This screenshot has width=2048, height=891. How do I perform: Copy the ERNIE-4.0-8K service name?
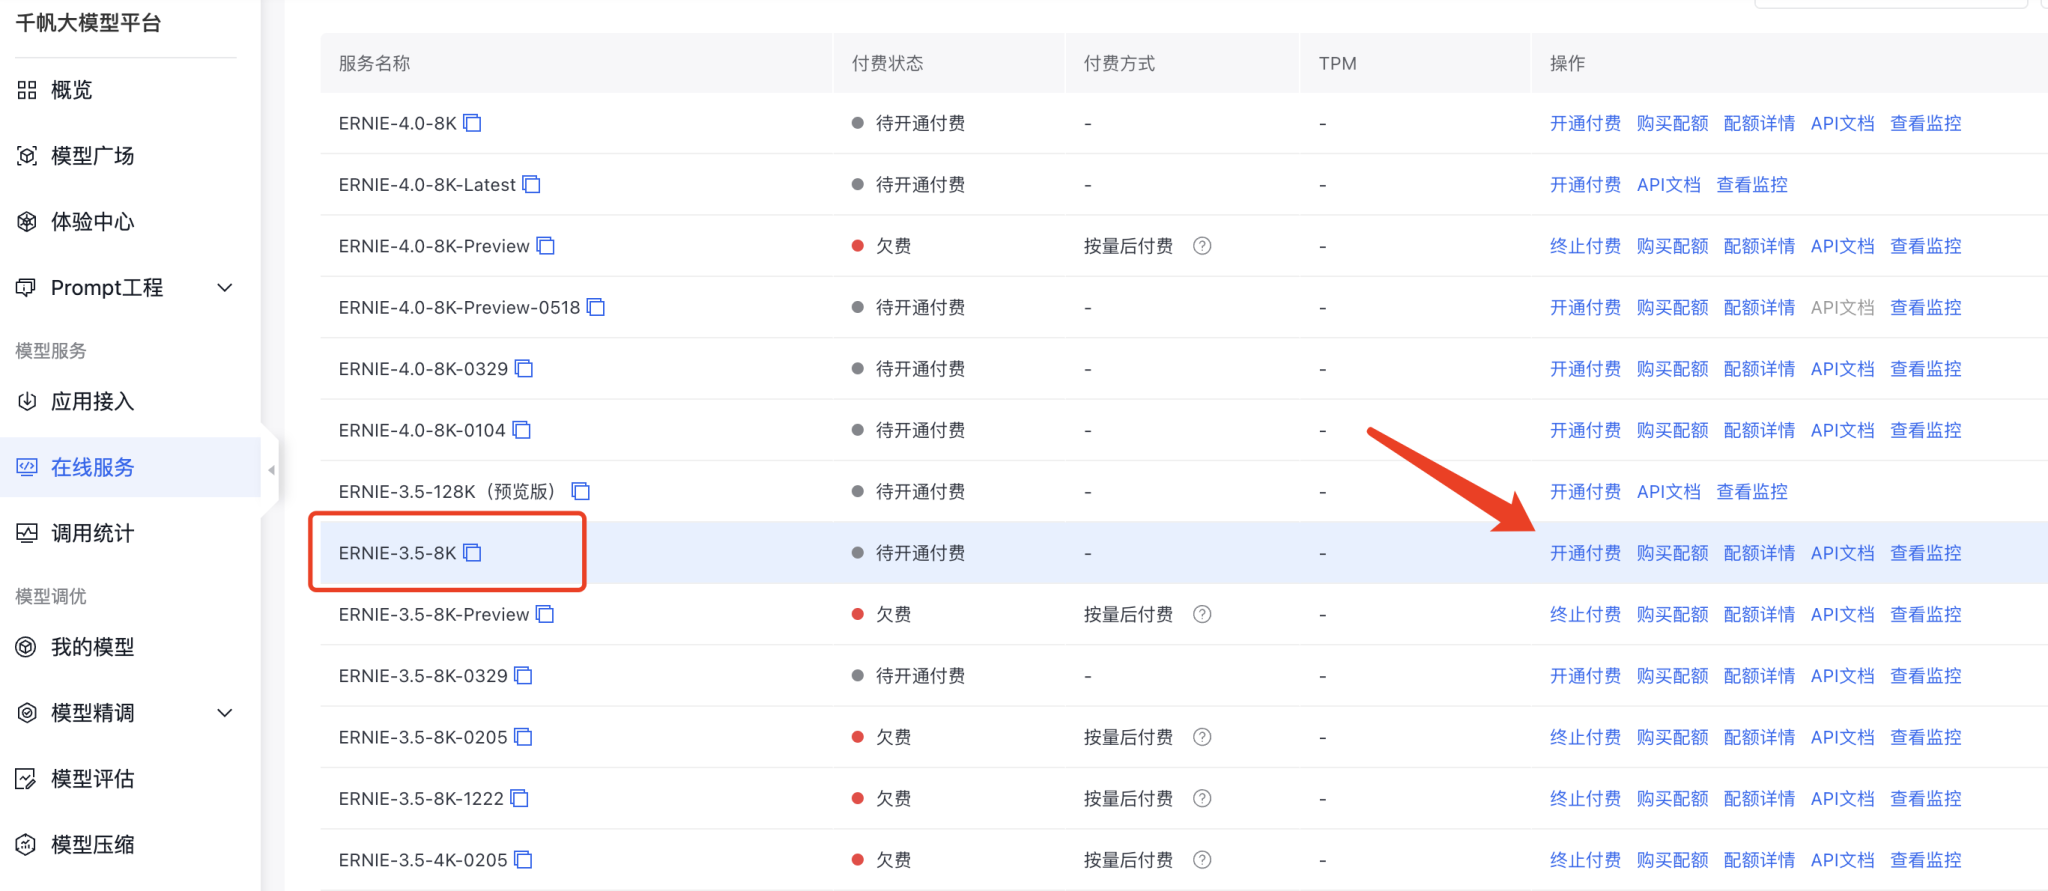pyautogui.click(x=473, y=123)
